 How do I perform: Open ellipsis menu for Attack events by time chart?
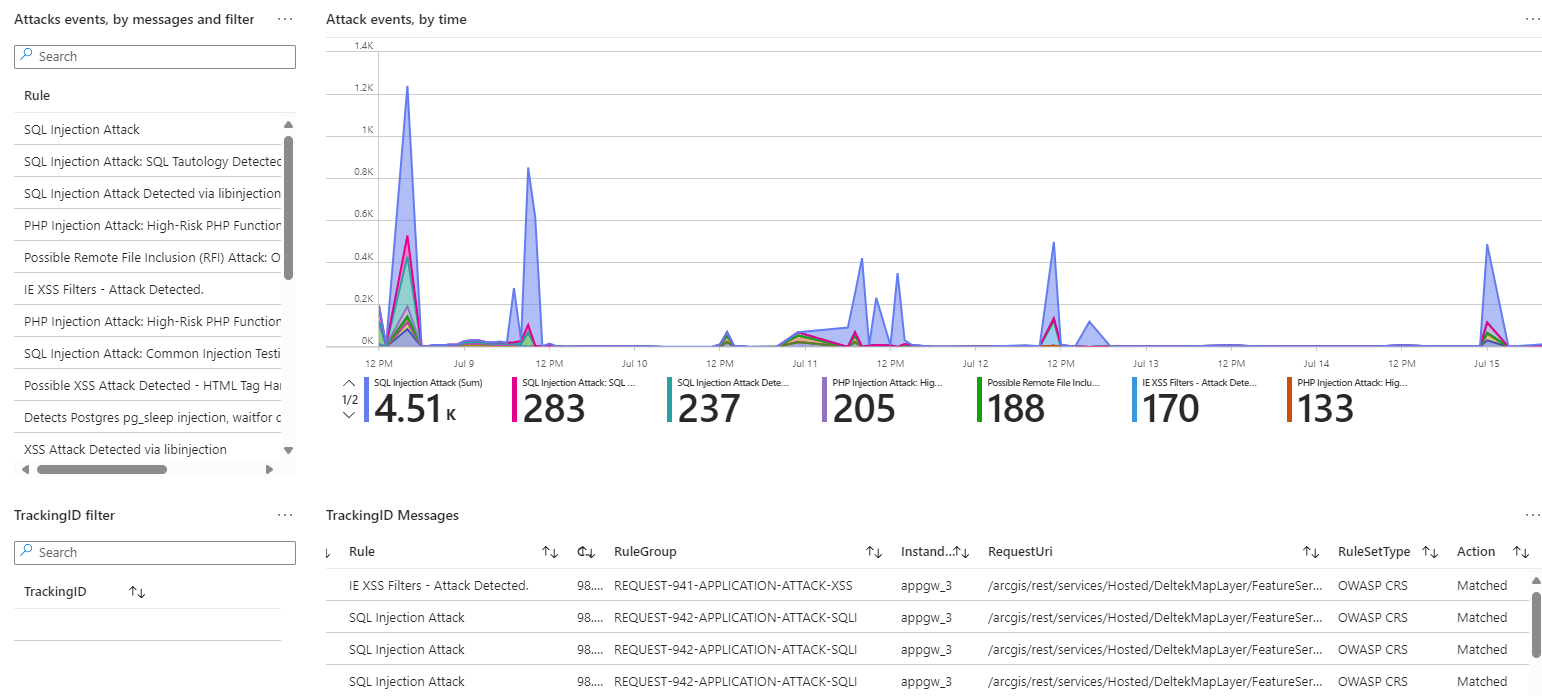click(1532, 19)
